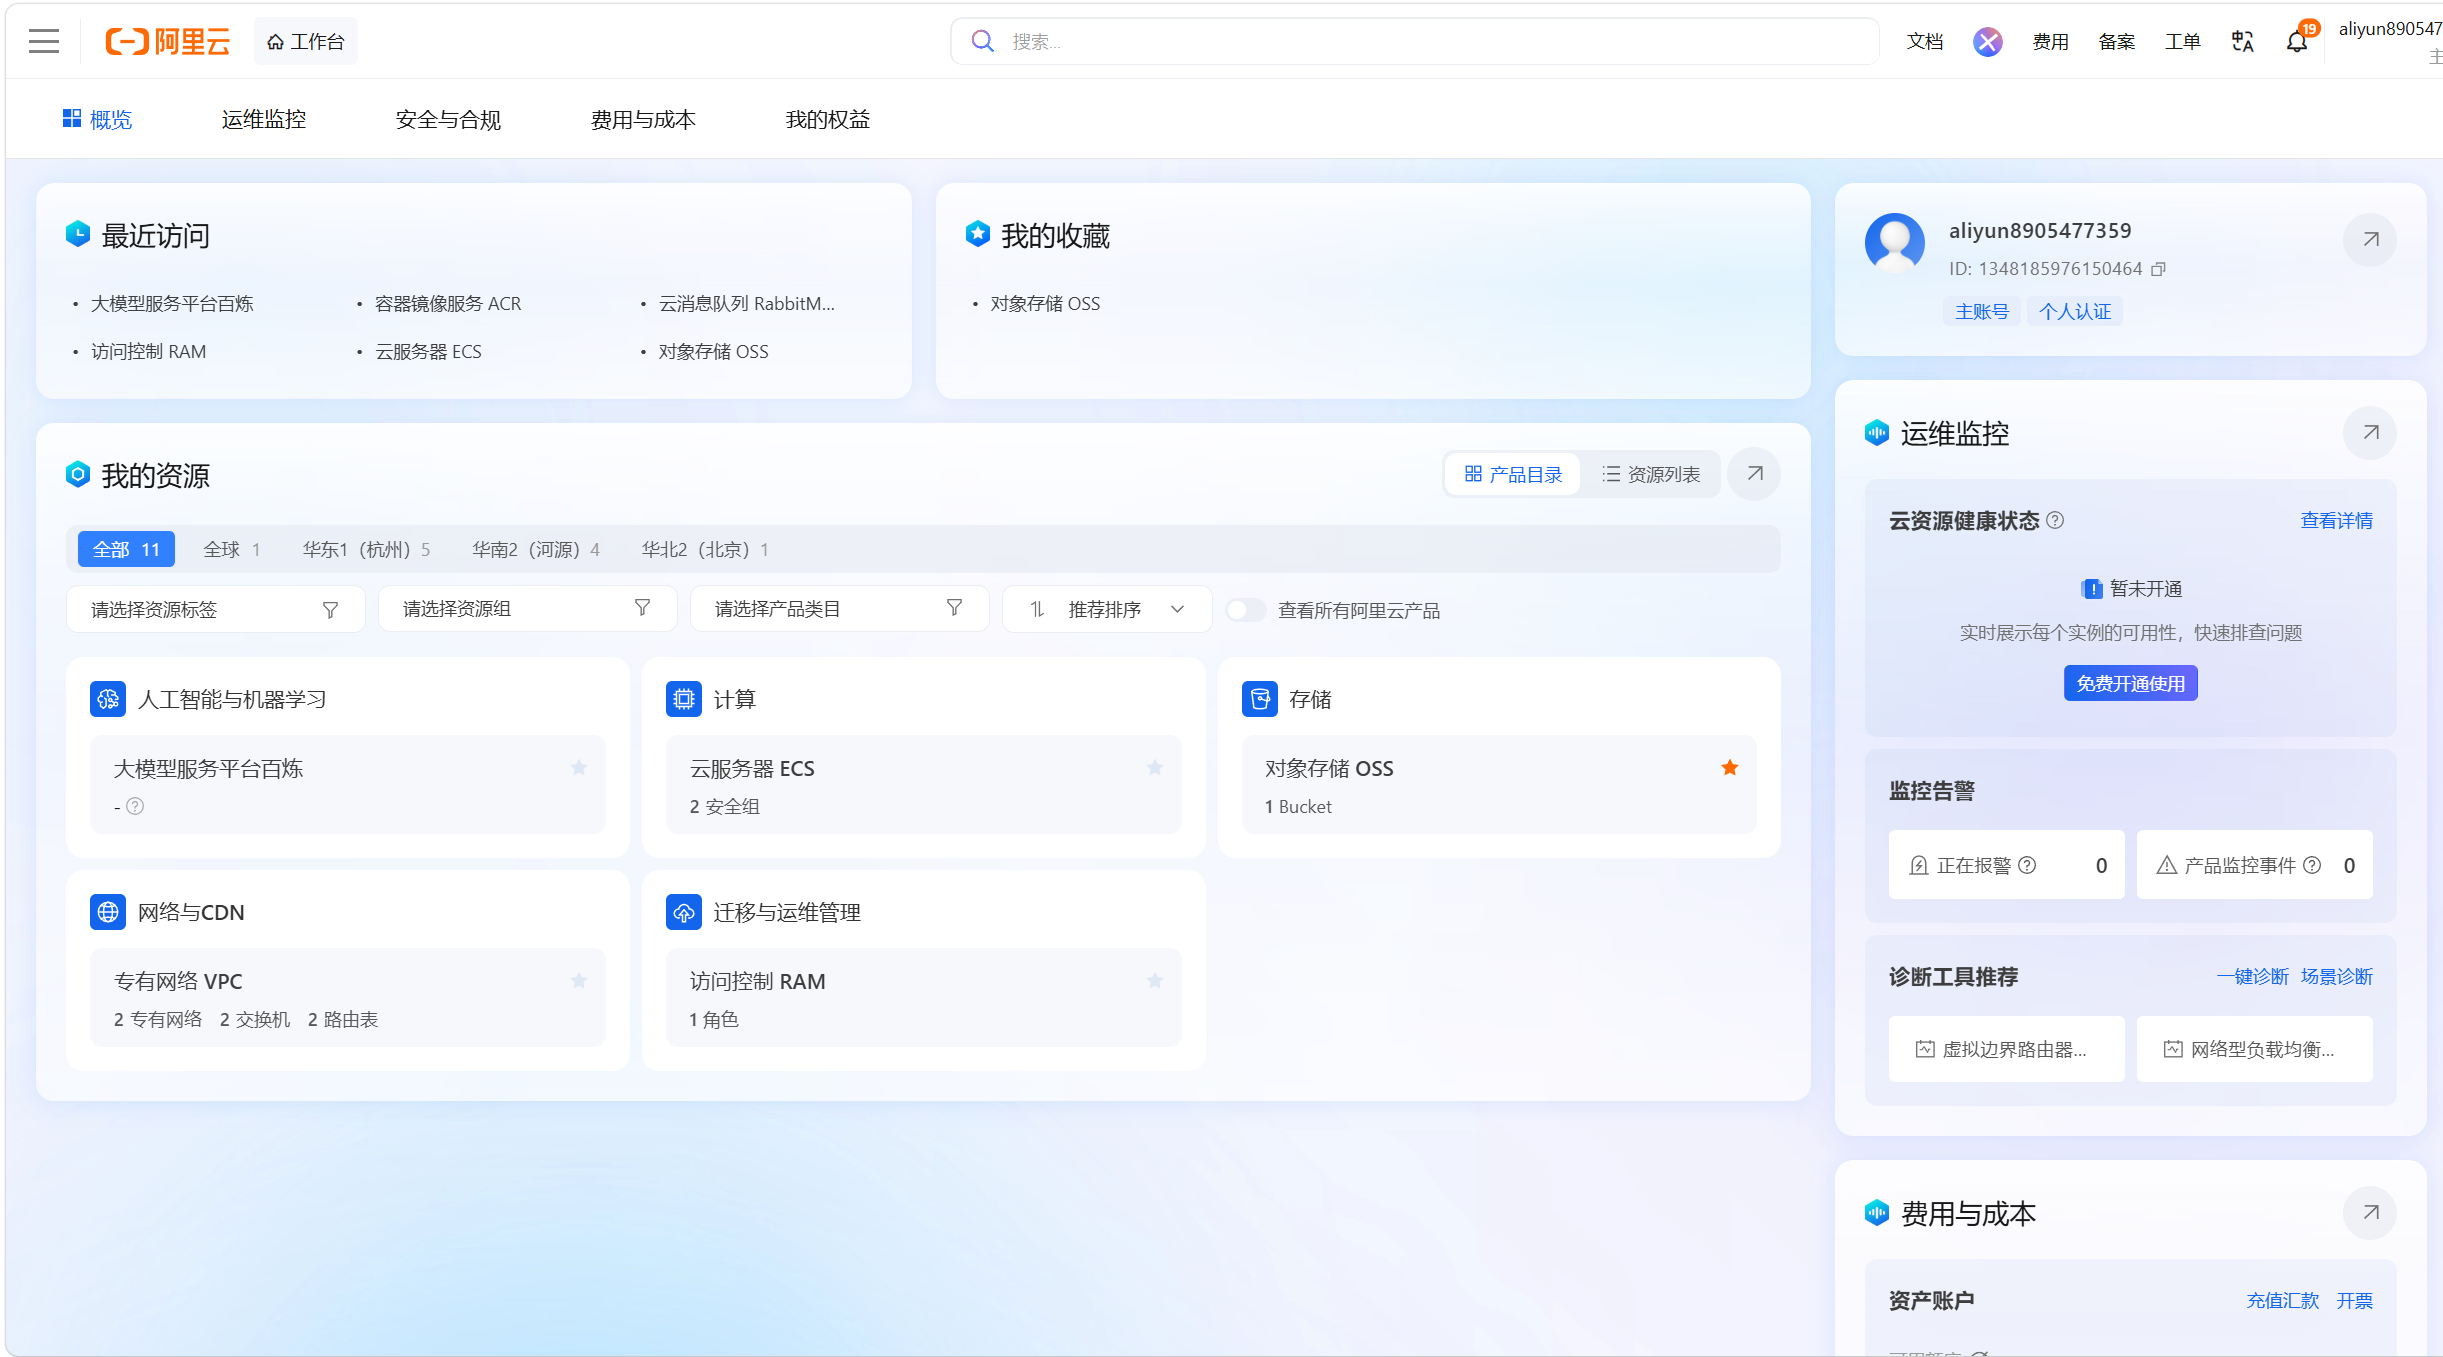Open the notification bell icon
2443x1357 pixels.
coord(2297,41)
